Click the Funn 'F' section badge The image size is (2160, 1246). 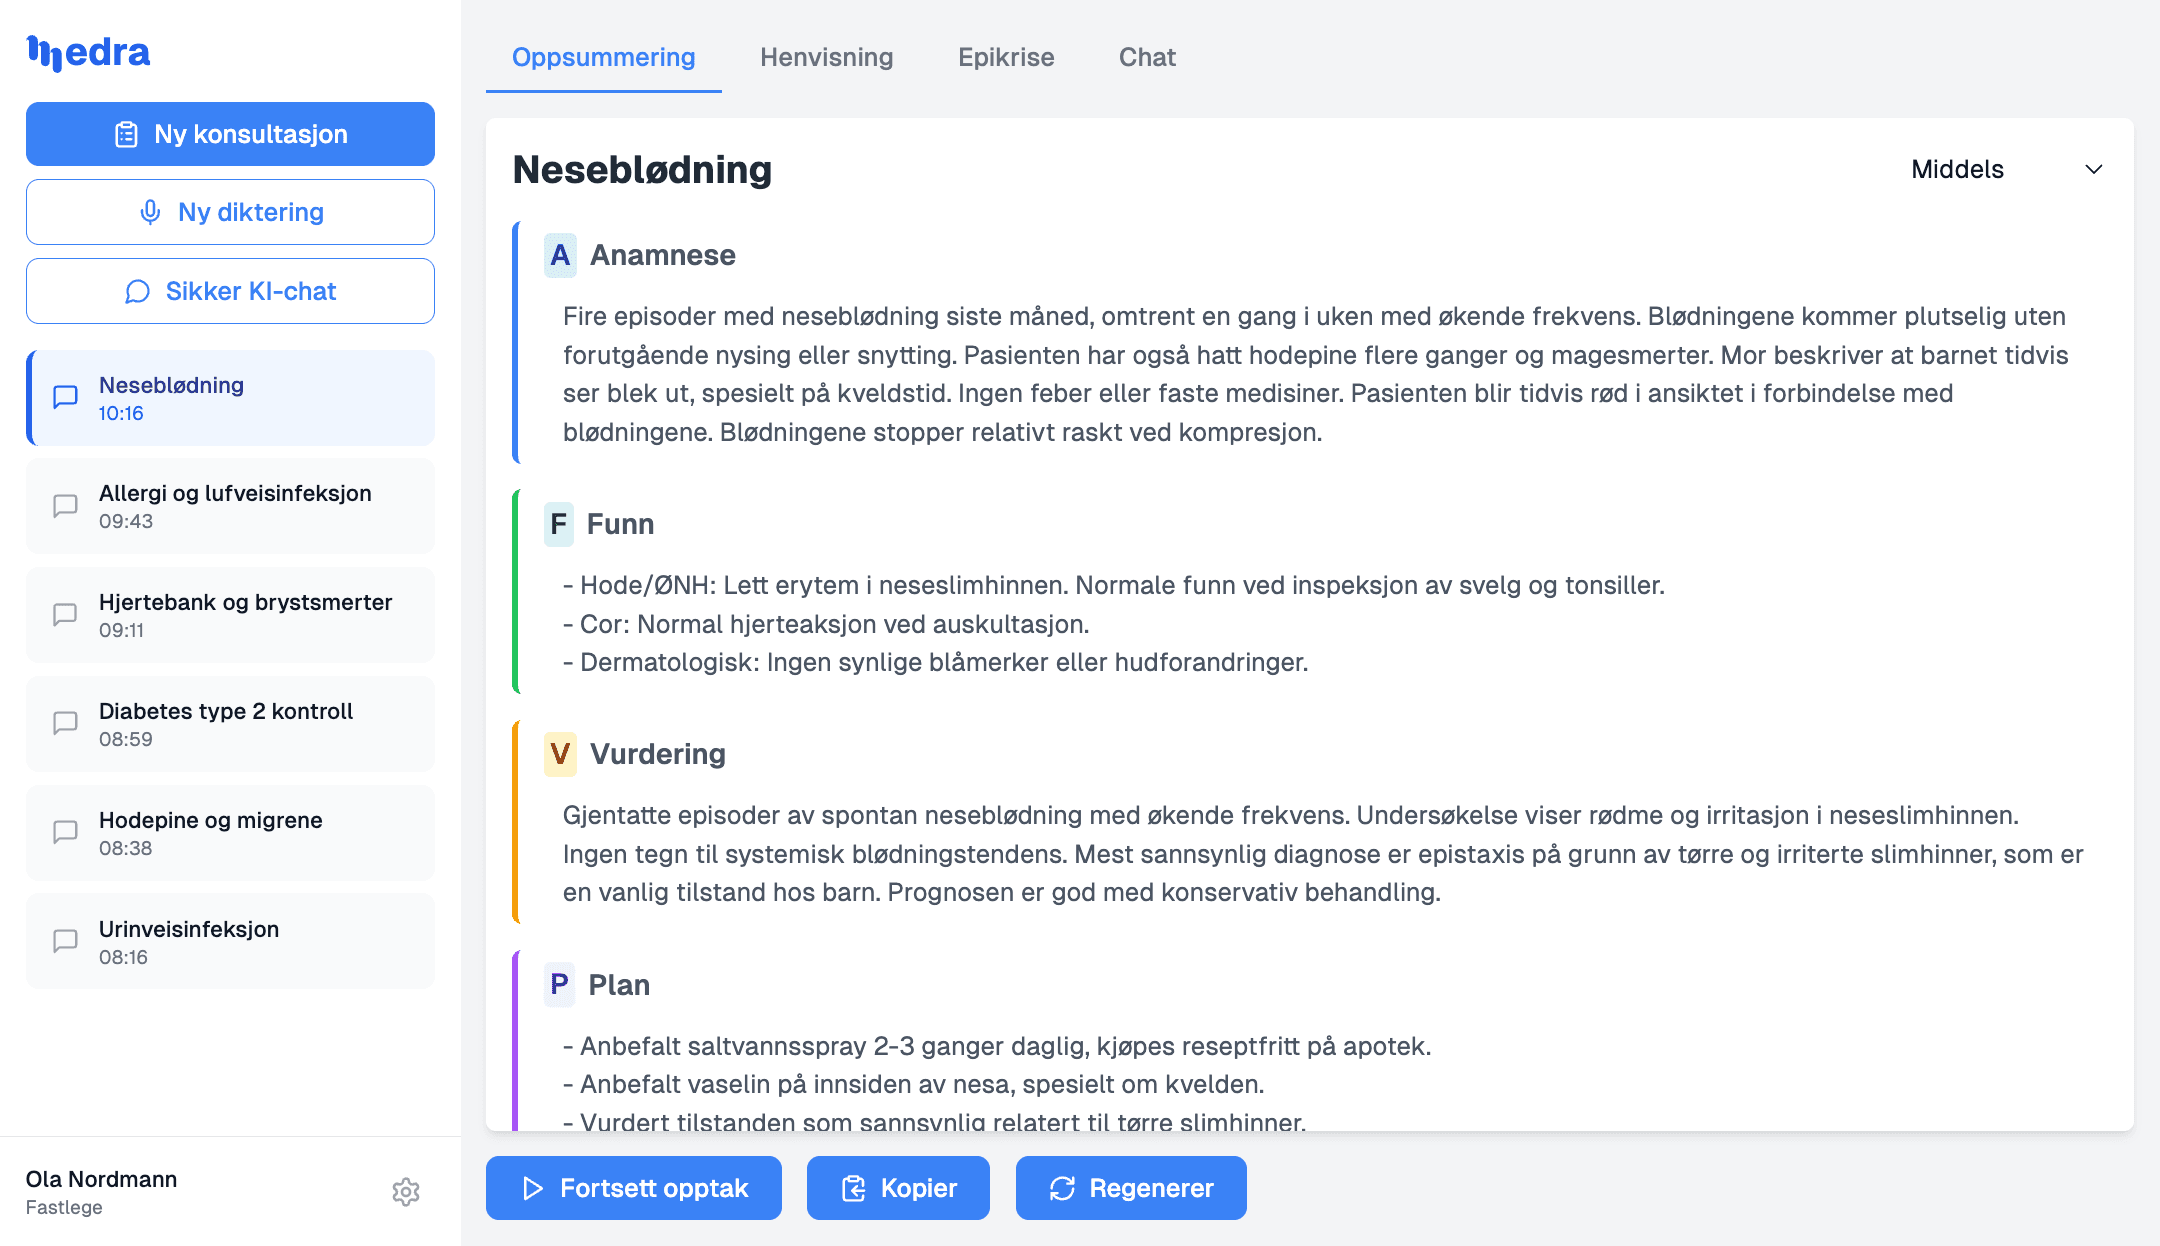click(x=558, y=525)
